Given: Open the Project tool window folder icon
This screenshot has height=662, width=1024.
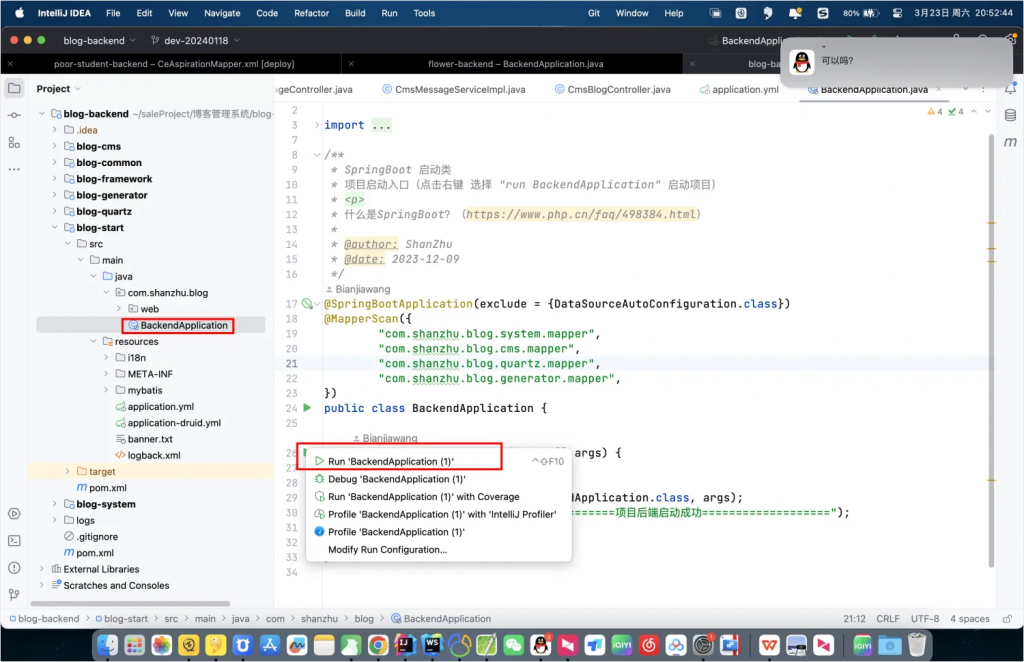Looking at the screenshot, I should [x=14, y=88].
